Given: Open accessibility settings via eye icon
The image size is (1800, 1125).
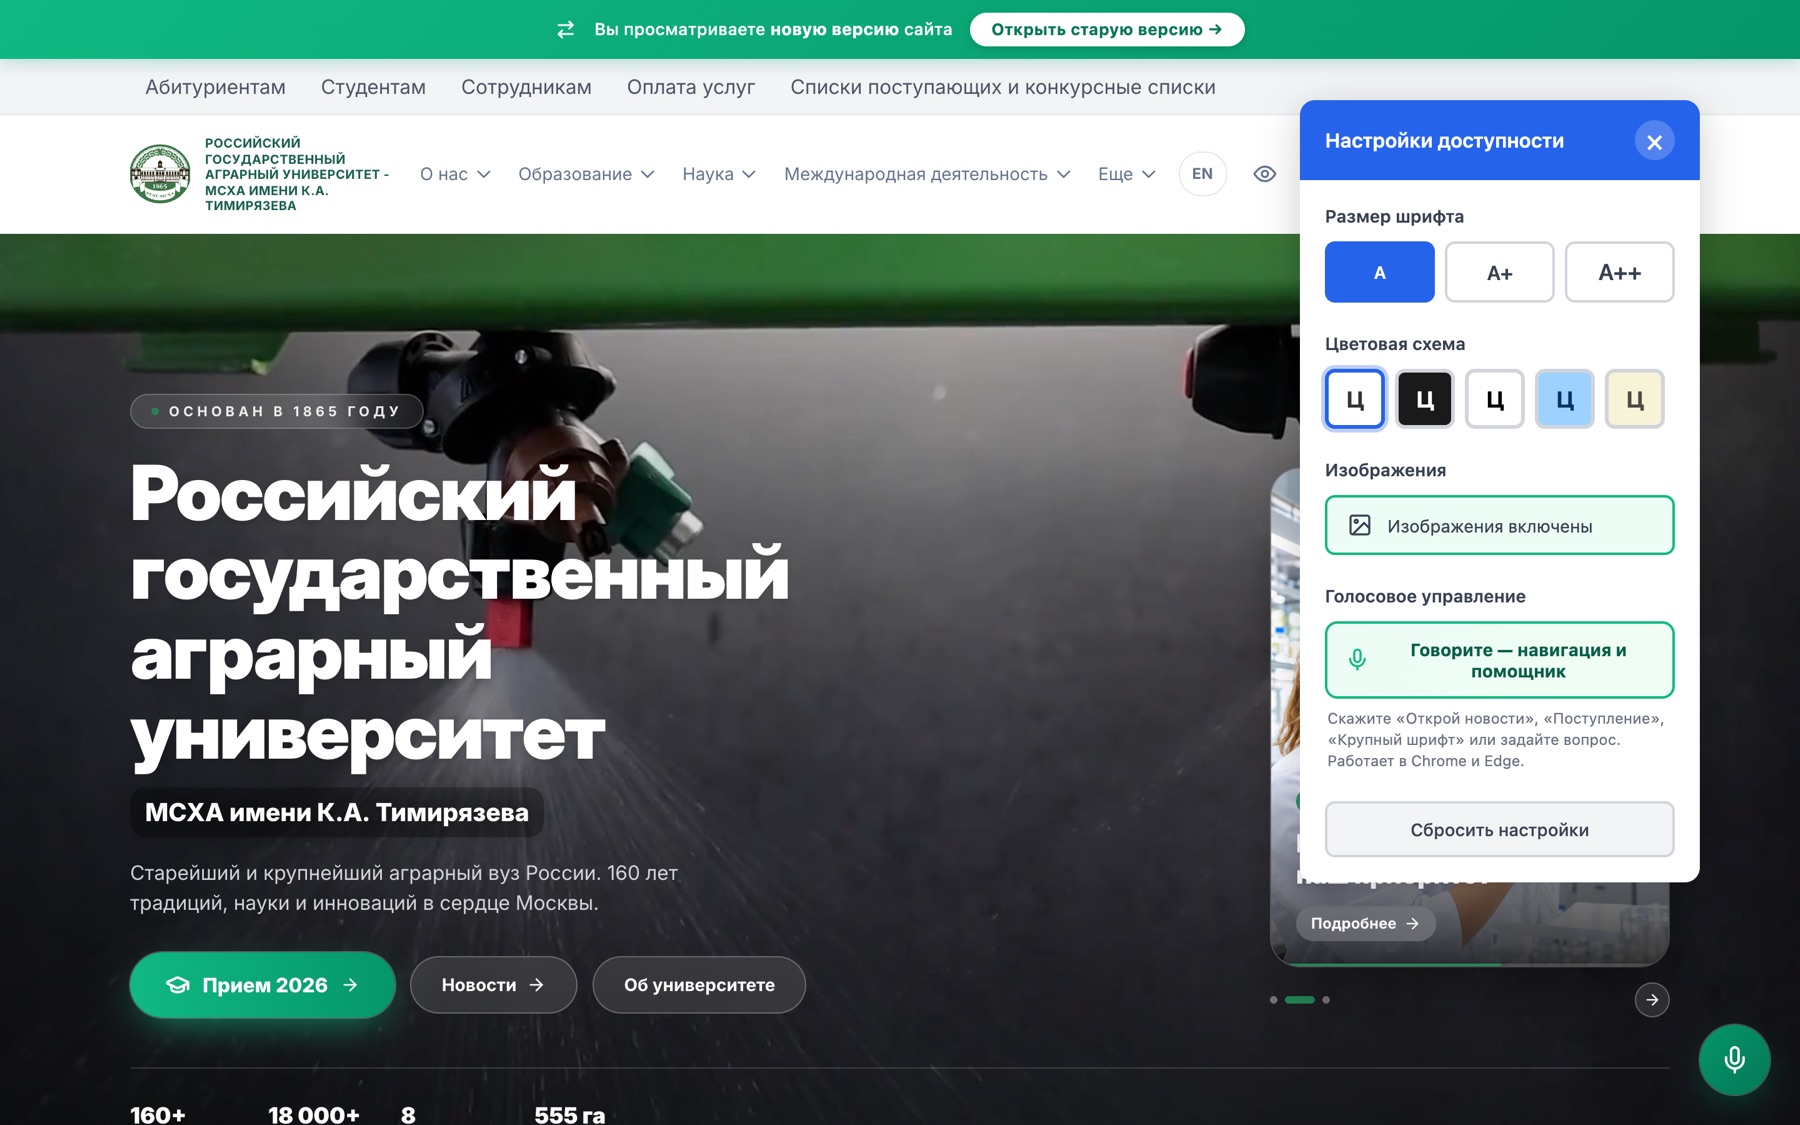Looking at the screenshot, I should [1264, 174].
